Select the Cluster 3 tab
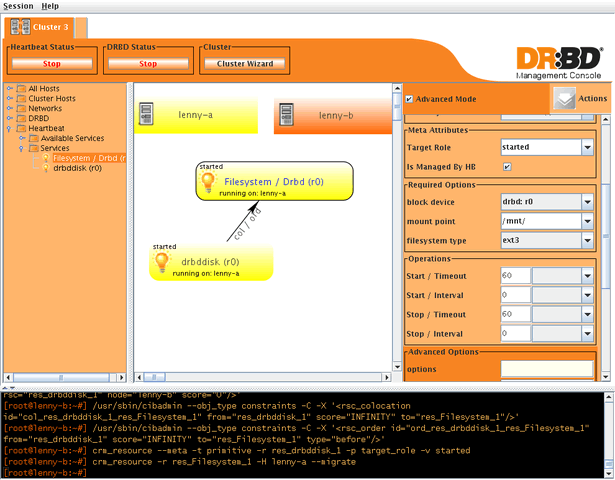This screenshot has width=615, height=480. [x=39, y=27]
